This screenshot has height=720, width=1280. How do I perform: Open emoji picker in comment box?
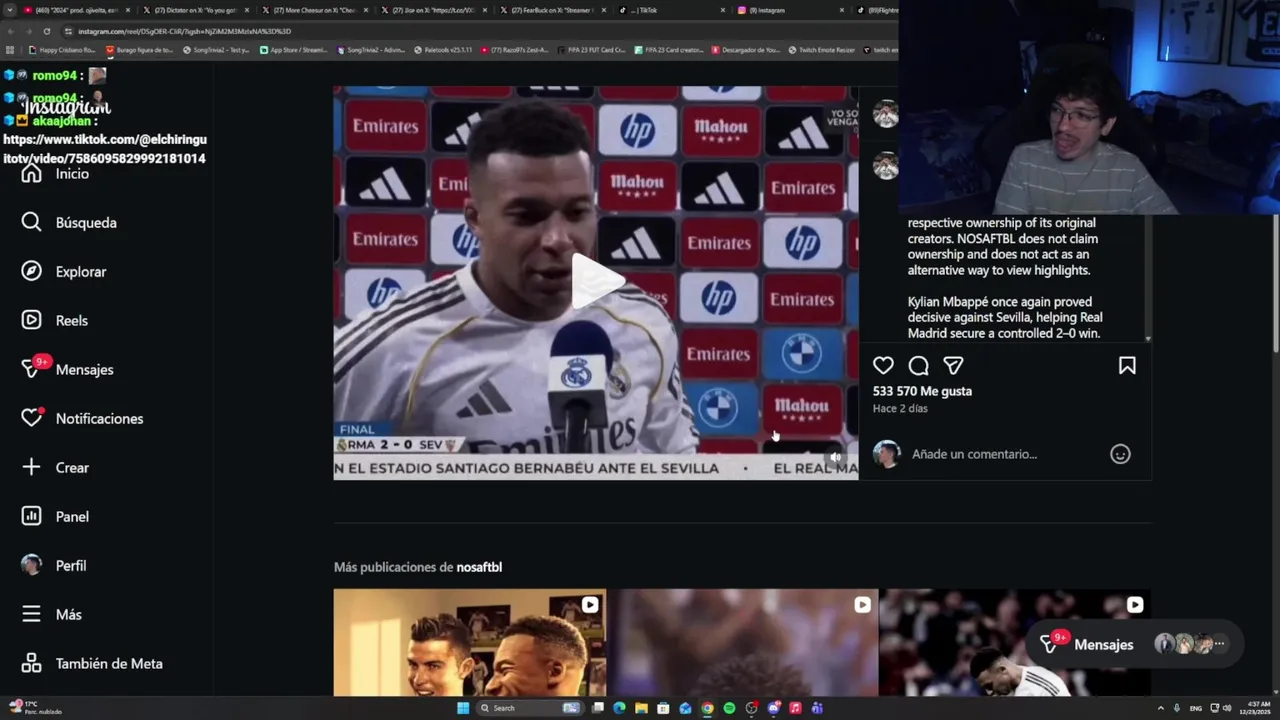1120,454
